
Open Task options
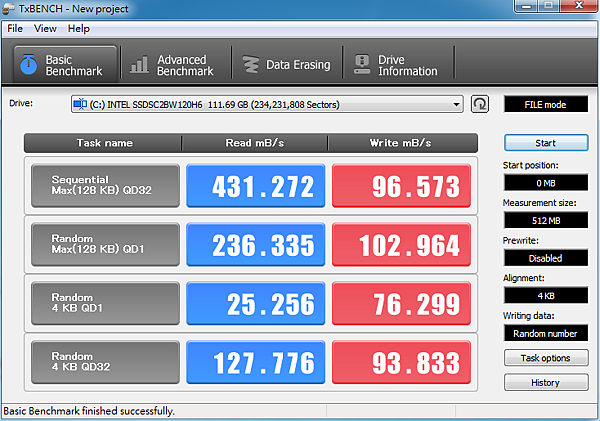[x=546, y=358]
